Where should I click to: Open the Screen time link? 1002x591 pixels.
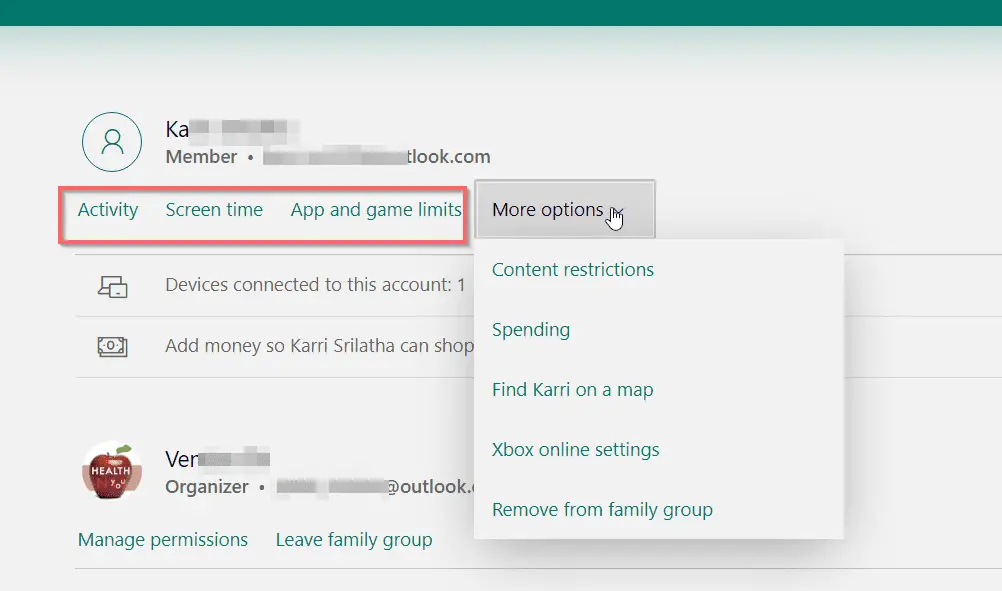214,210
